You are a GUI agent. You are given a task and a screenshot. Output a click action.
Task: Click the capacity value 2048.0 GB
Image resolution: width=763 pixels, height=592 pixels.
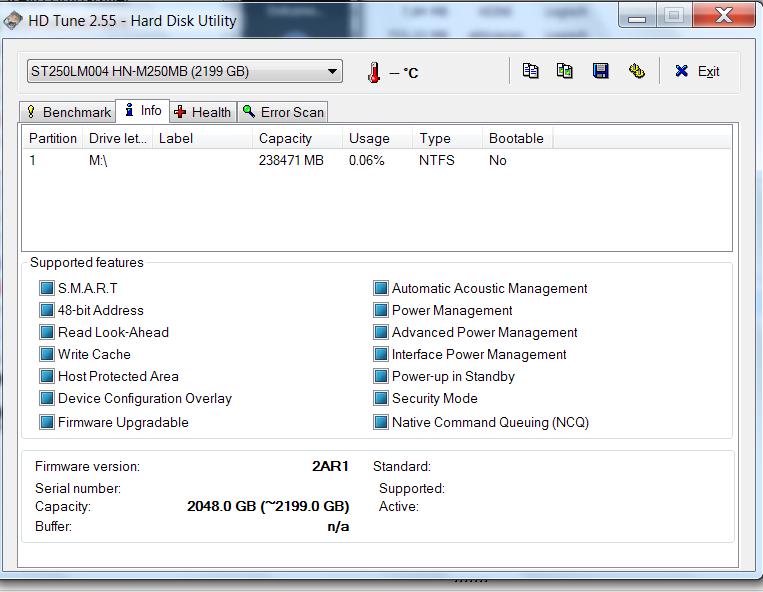click(268, 506)
